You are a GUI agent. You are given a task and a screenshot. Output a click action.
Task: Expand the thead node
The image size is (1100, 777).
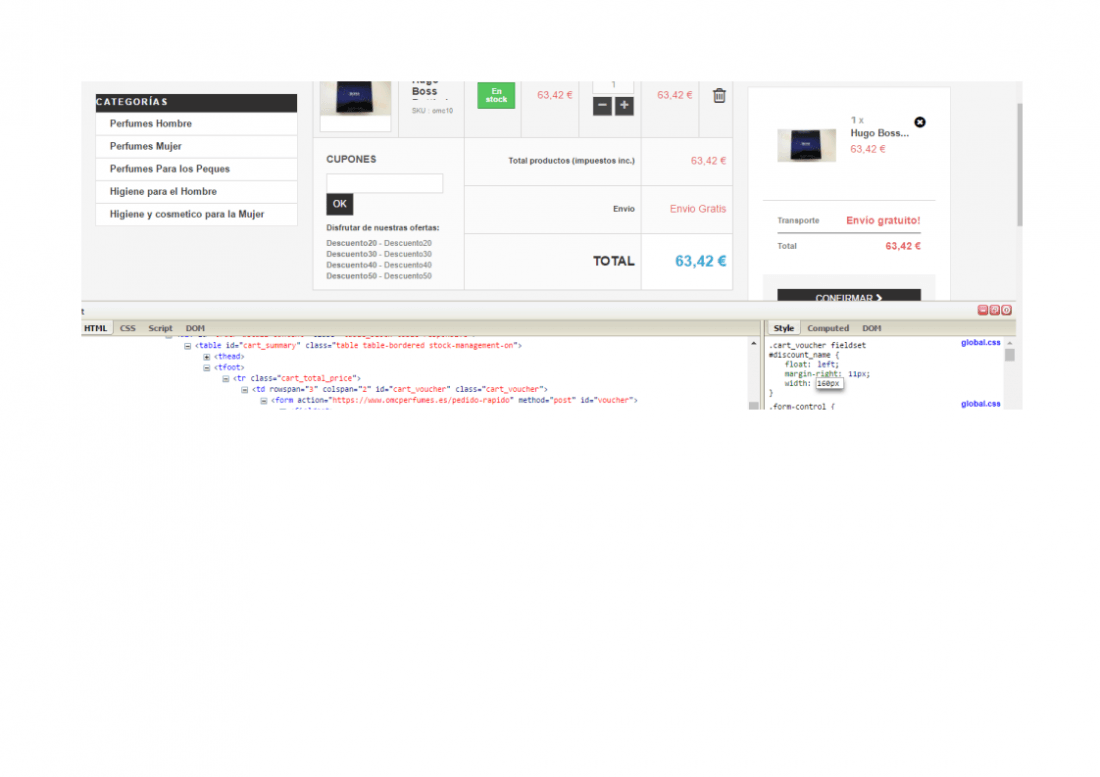tap(206, 357)
